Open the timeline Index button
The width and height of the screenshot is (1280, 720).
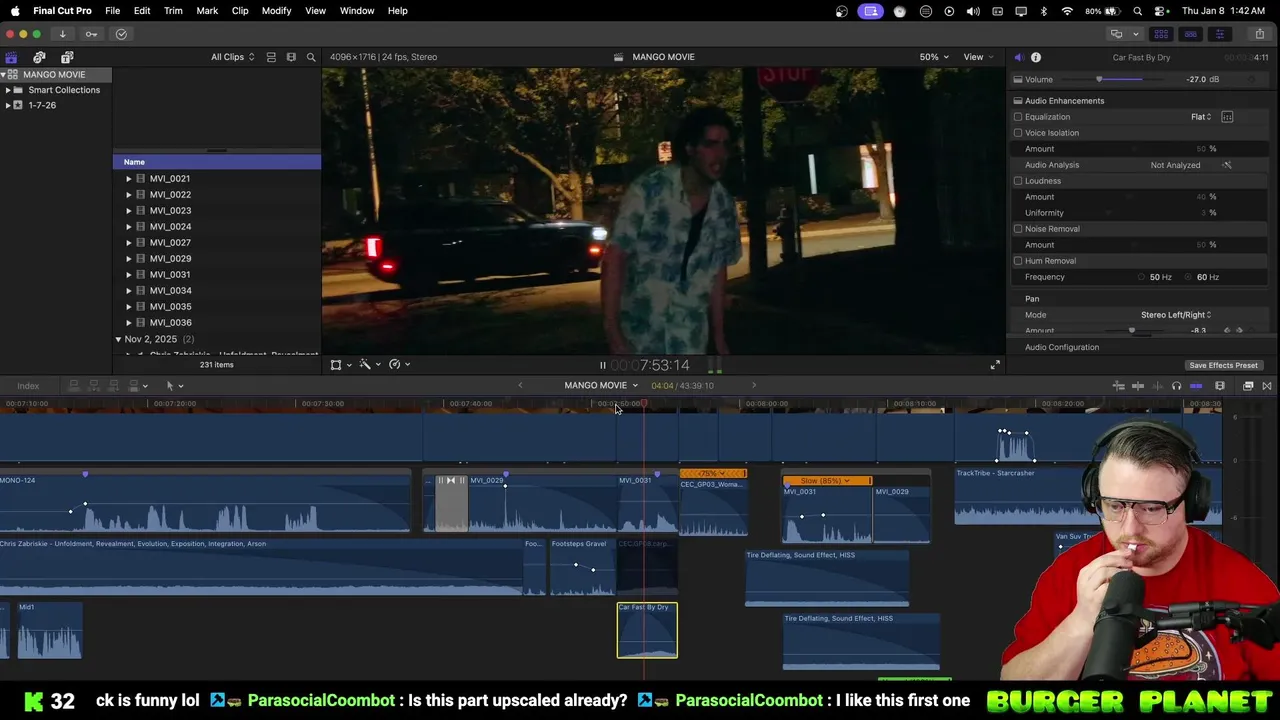click(28, 385)
